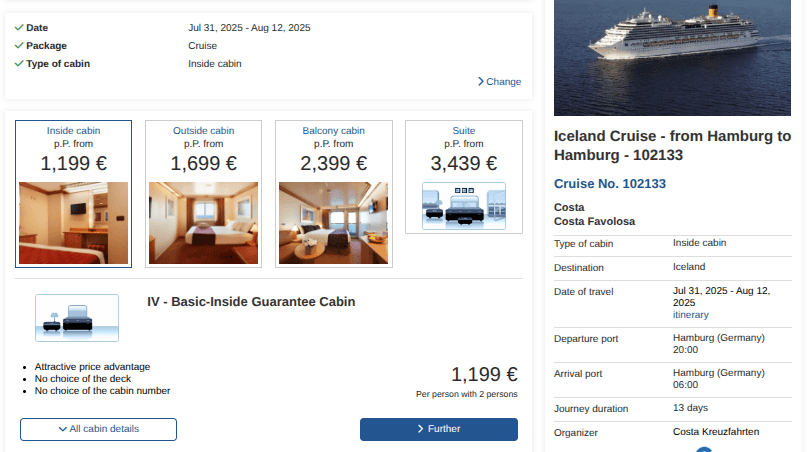This screenshot has width=807, height=452.
Task: Open the Change selection link
Action: (x=503, y=82)
